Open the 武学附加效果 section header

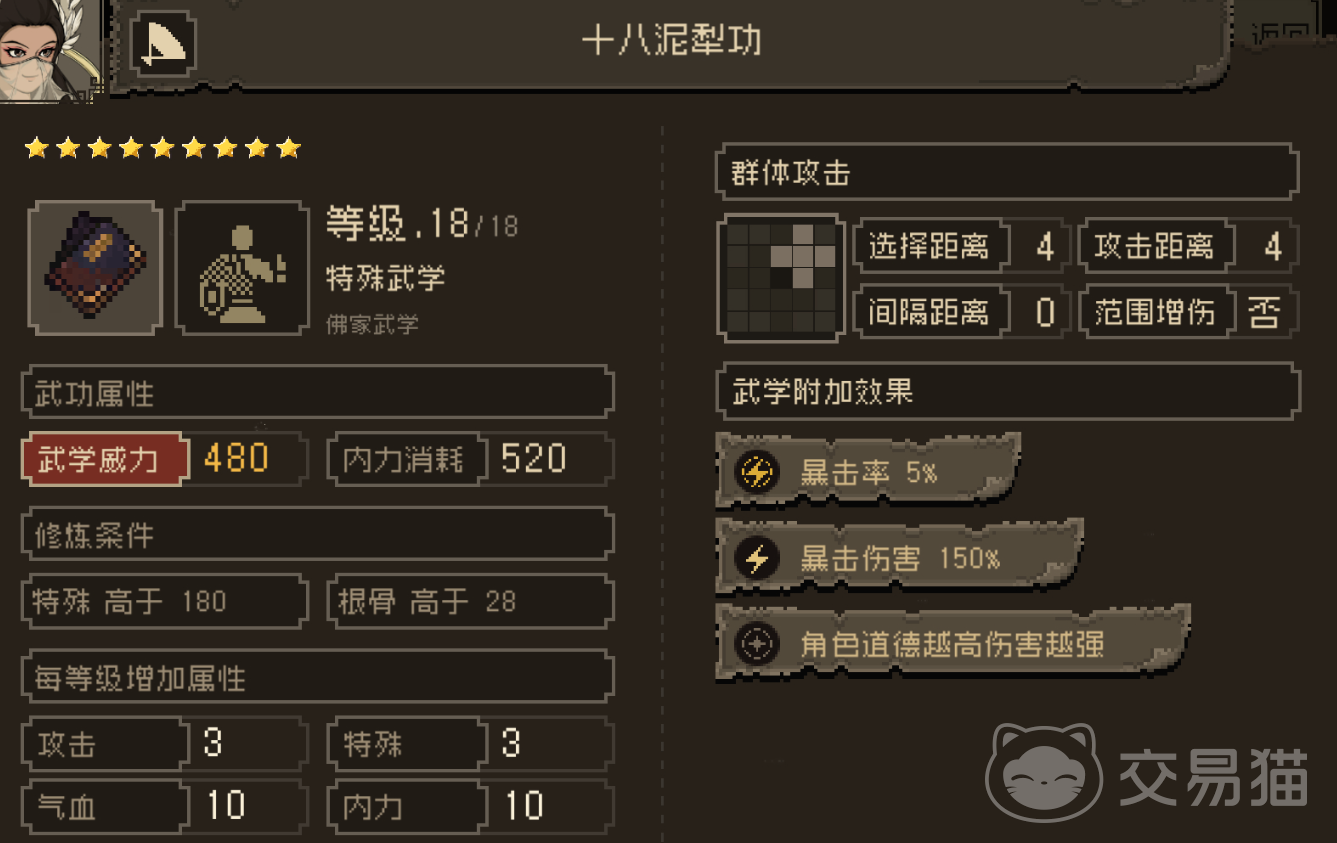1008,391
